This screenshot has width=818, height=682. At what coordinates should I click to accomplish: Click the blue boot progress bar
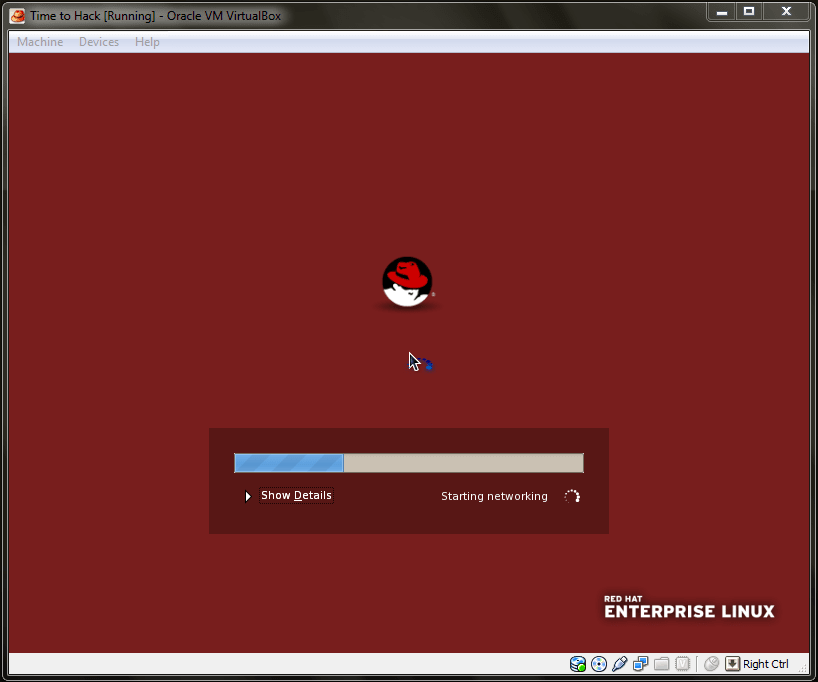tap(409, 463)
